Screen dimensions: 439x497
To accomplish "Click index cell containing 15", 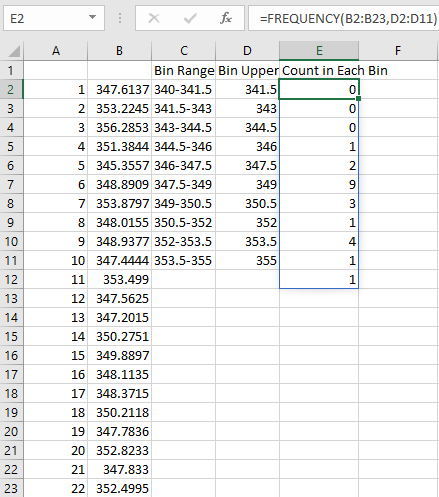I will pos(56,355).
